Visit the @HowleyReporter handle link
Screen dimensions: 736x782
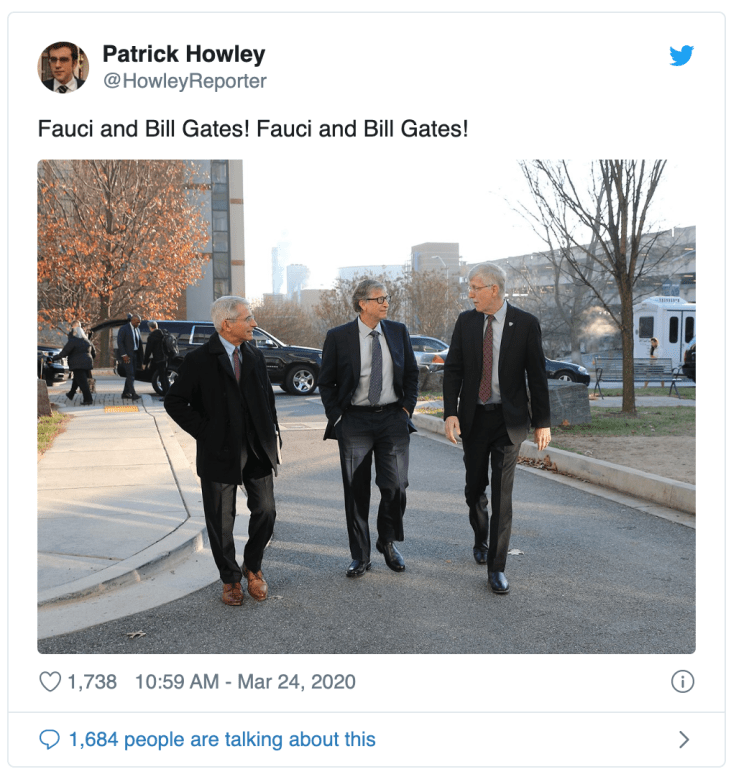click(184, 81)
